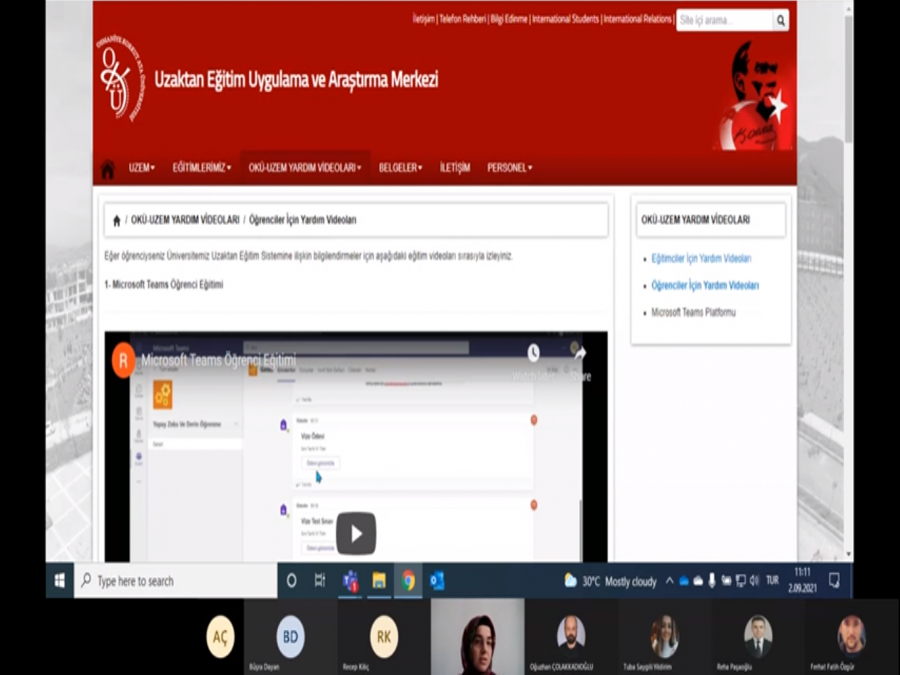
Task: Click the Site içi arama search field
Action: [724, 21]
